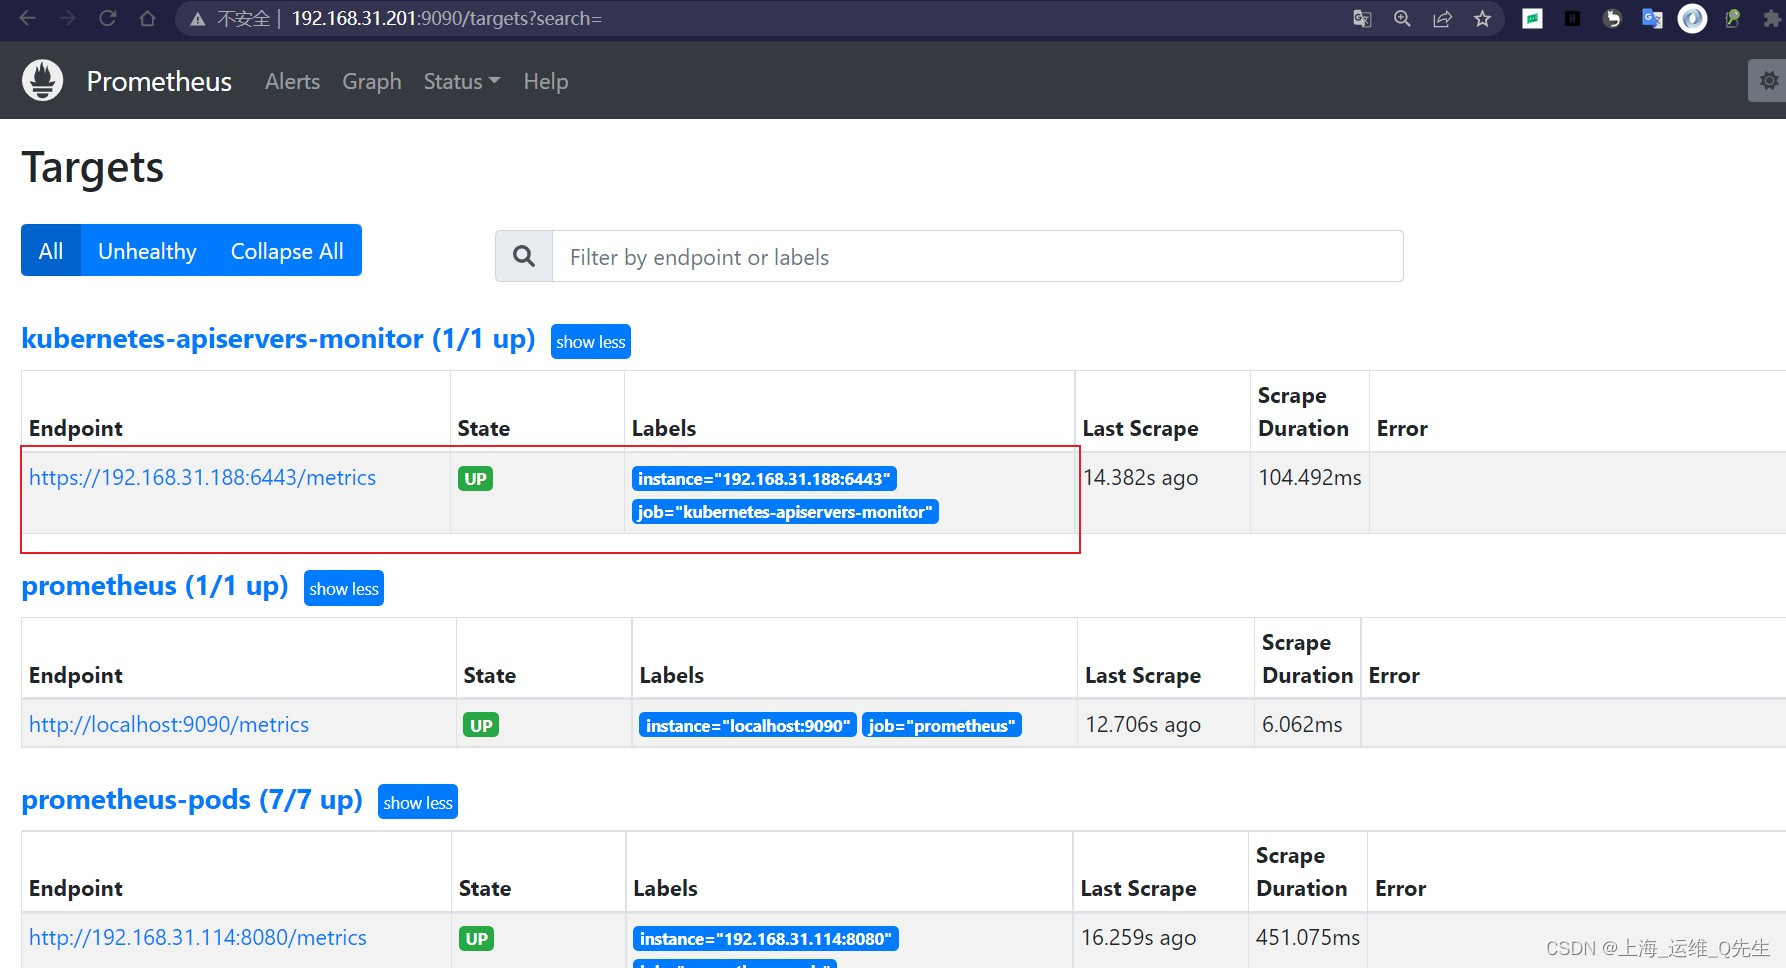The image size is (1786, 968).
Task: Click 14.382s ago last scrape value
Action: click(1141, 478)
